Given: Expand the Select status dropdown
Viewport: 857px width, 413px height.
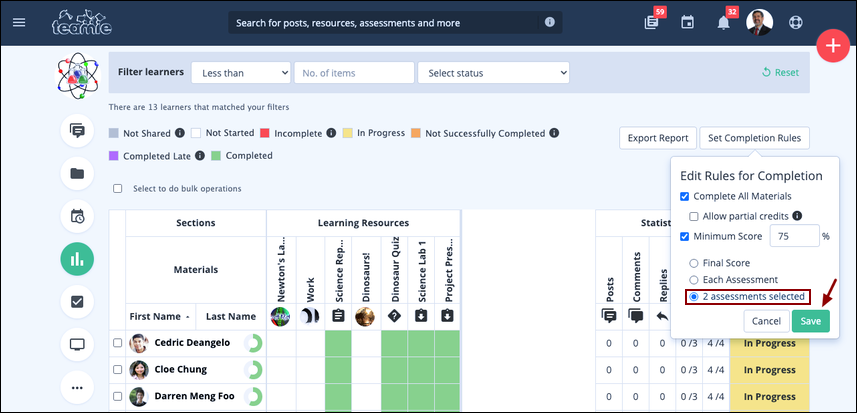Looking at the screenshot, I should [494, 73].
